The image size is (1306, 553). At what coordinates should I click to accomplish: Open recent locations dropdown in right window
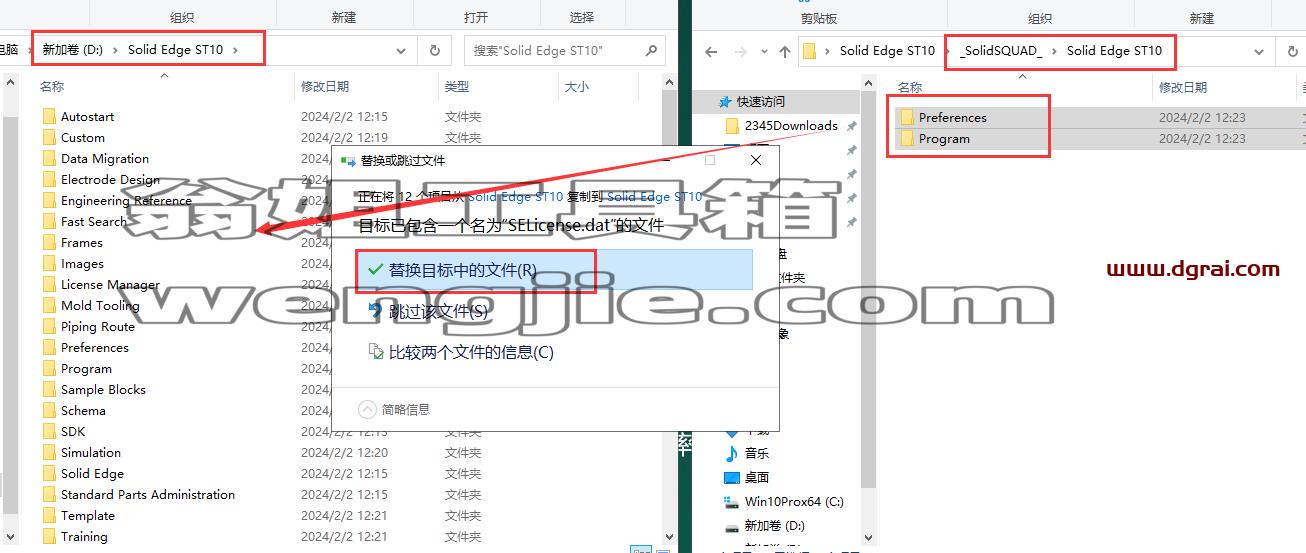tap(763, 52)
